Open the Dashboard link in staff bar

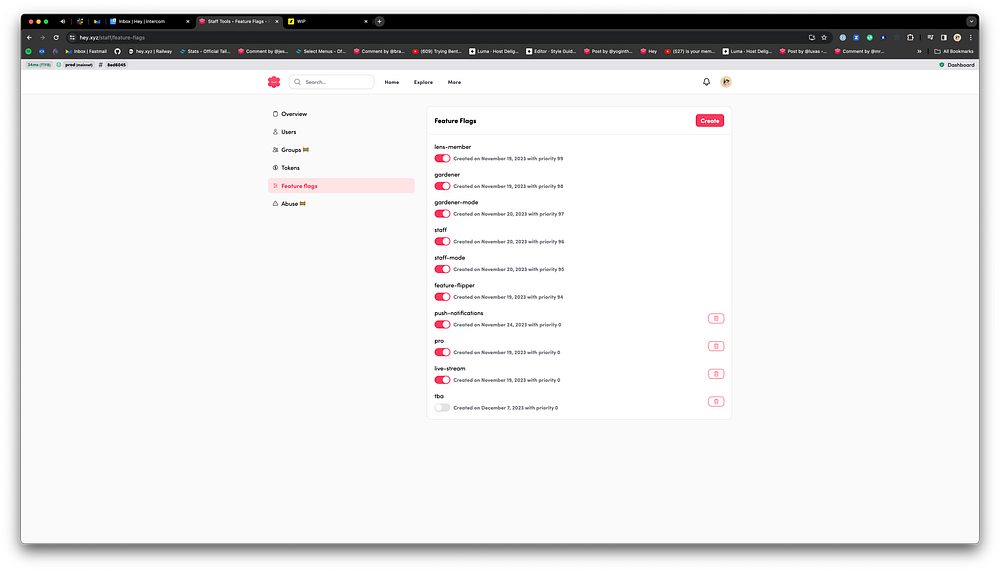(x=957, y=65)
